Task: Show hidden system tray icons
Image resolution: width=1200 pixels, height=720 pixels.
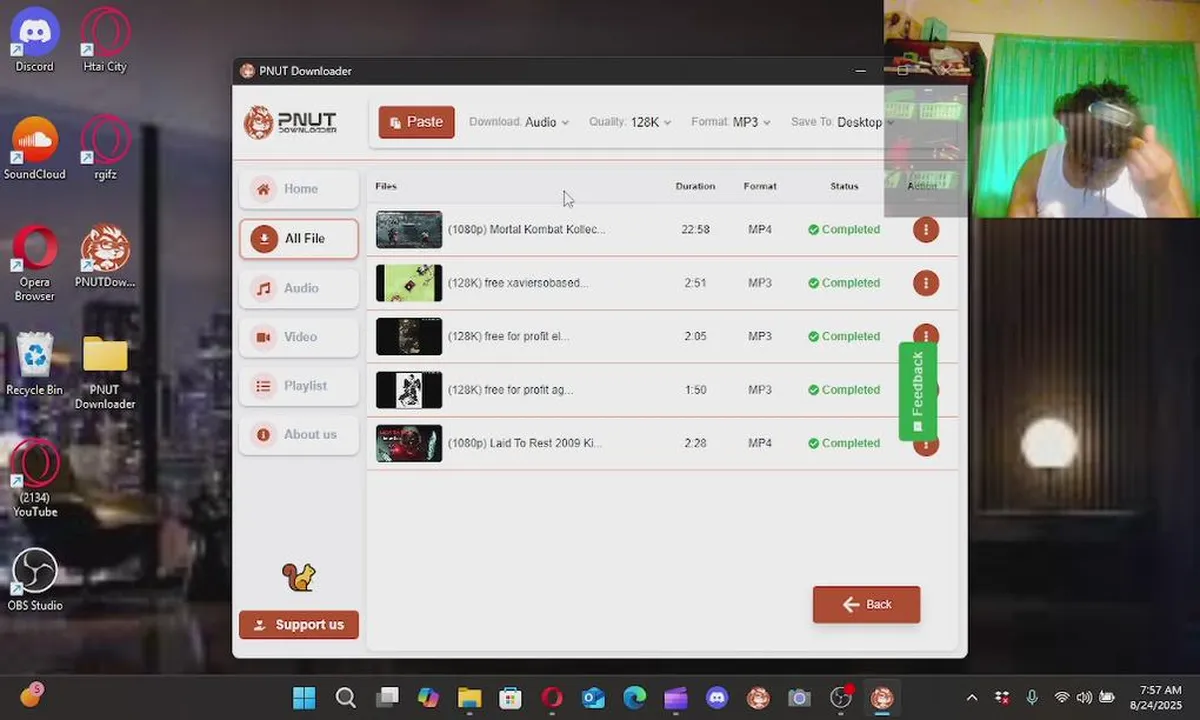Action: (x=972, y=698)
